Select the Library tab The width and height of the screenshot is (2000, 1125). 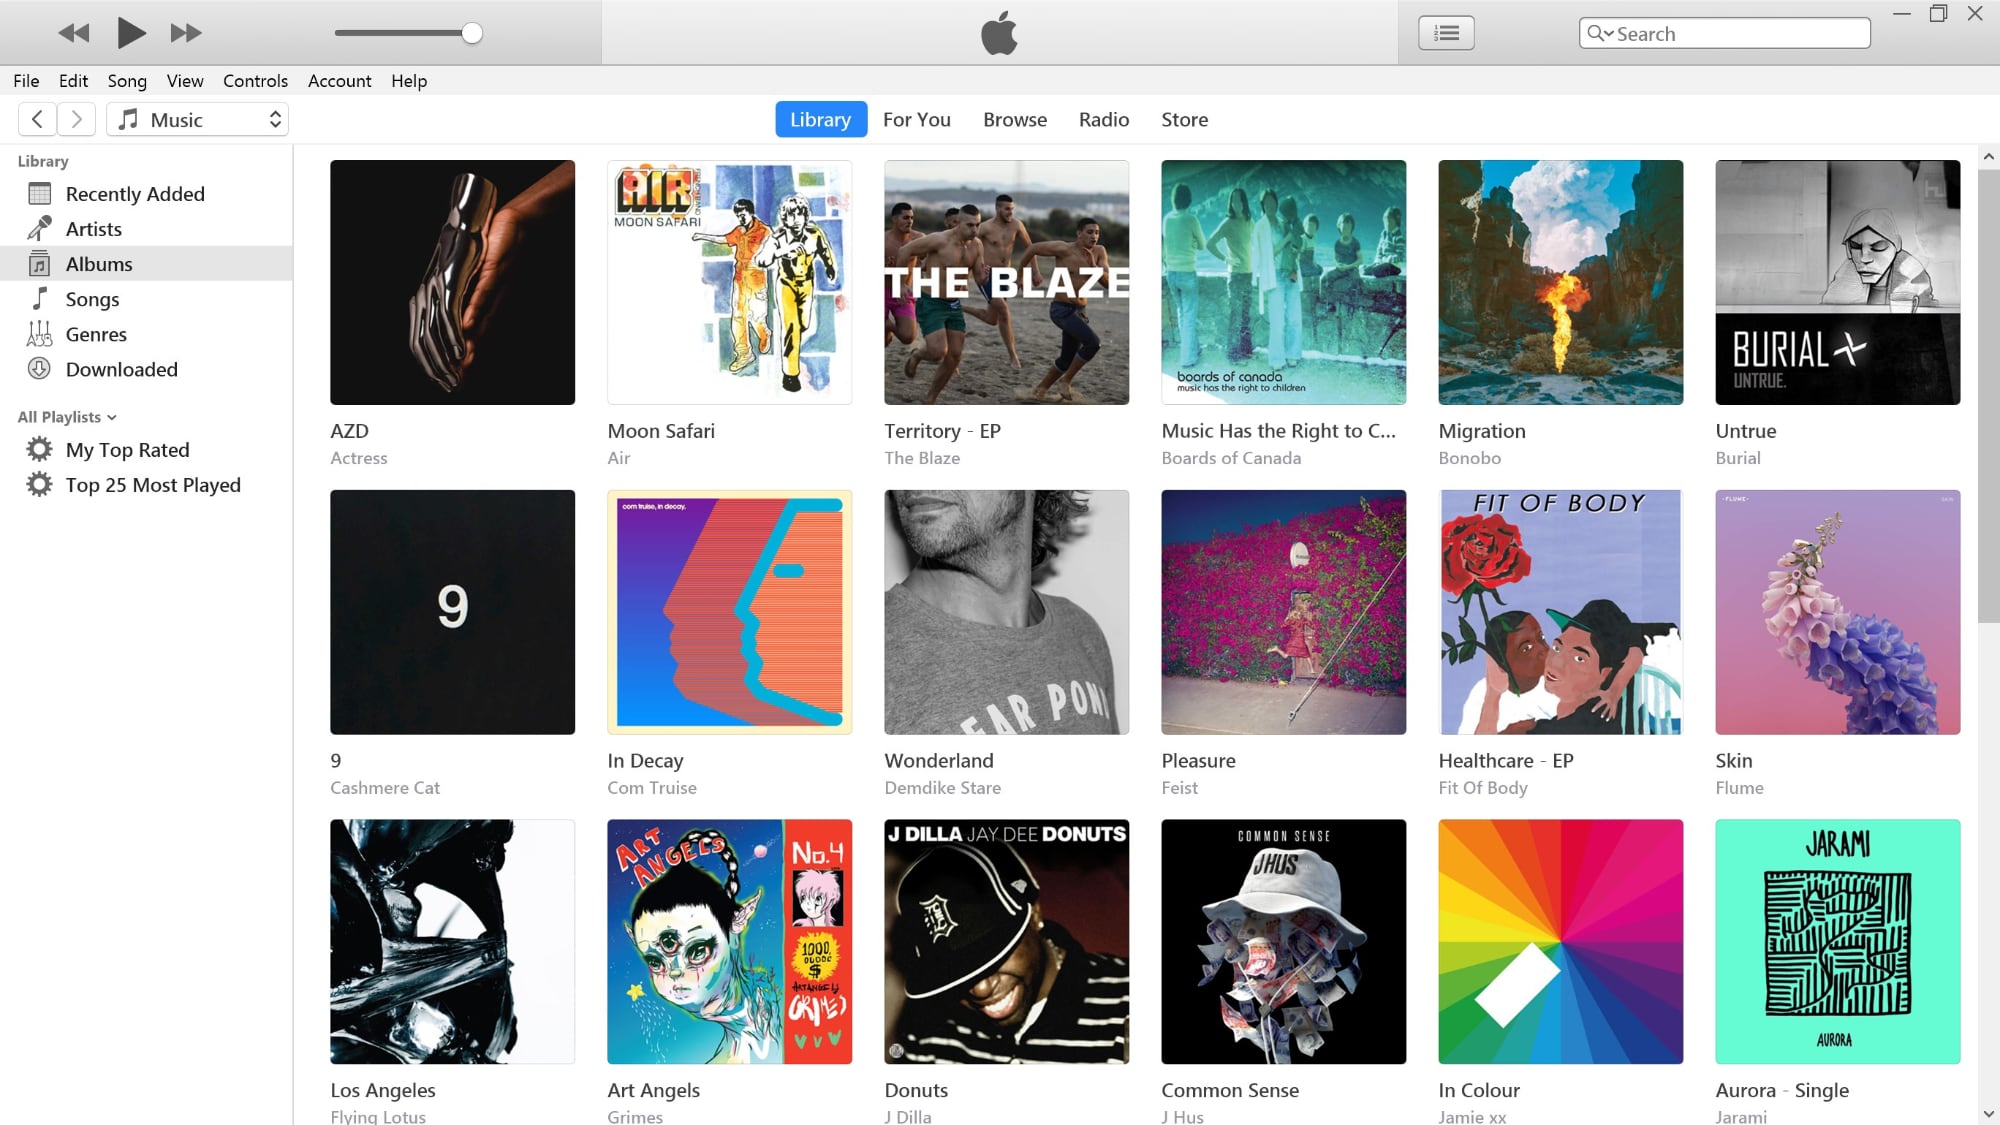click(820, 120)
